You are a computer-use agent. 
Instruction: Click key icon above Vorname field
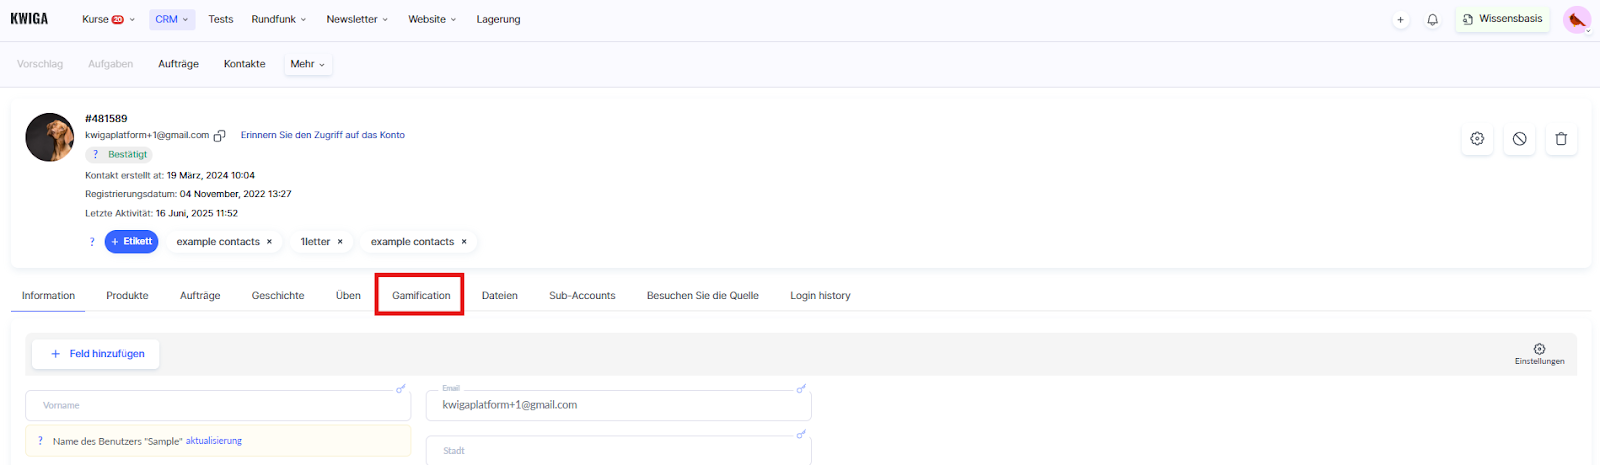[401, 389]
